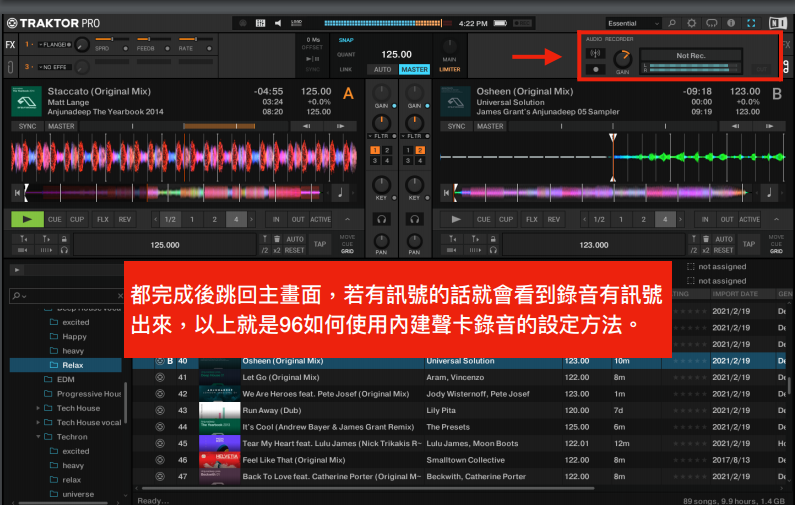Collapse deck A advanced panel chevron

pos(348,220)
